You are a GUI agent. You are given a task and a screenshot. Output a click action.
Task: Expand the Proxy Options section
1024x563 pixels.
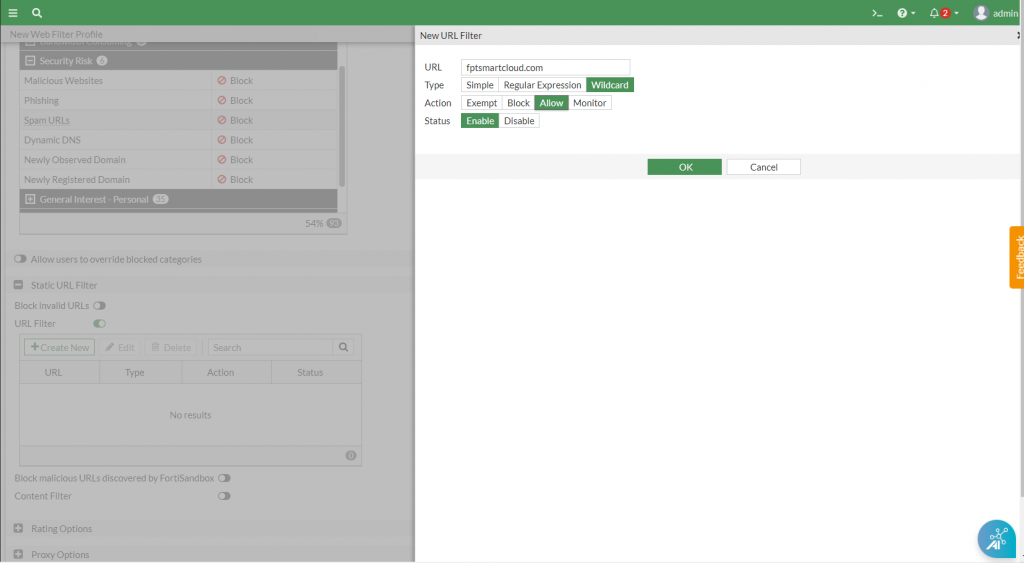click(19, 554)
